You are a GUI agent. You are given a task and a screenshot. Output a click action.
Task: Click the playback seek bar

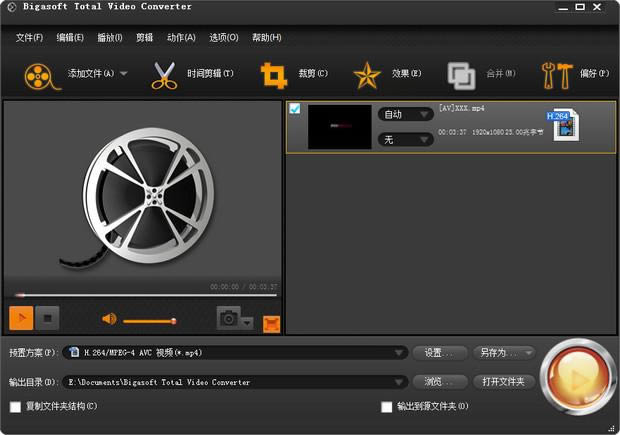click(x=146, y=295)
